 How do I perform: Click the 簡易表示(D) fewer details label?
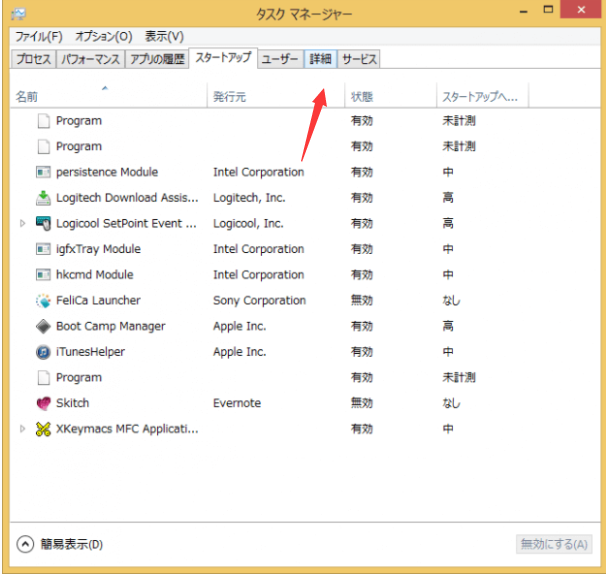pos(71,544)
